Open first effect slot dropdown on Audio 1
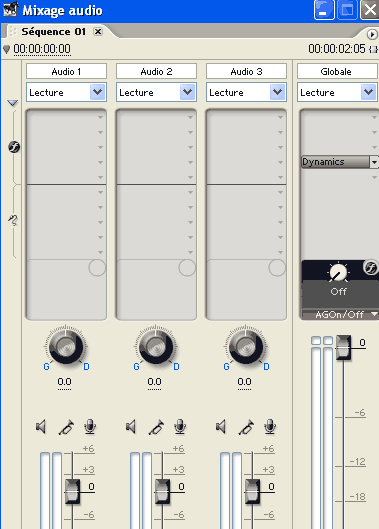Image resolution: width=379 pixels, height=529 pixels. pyautogui.click(x=101, y=117)
